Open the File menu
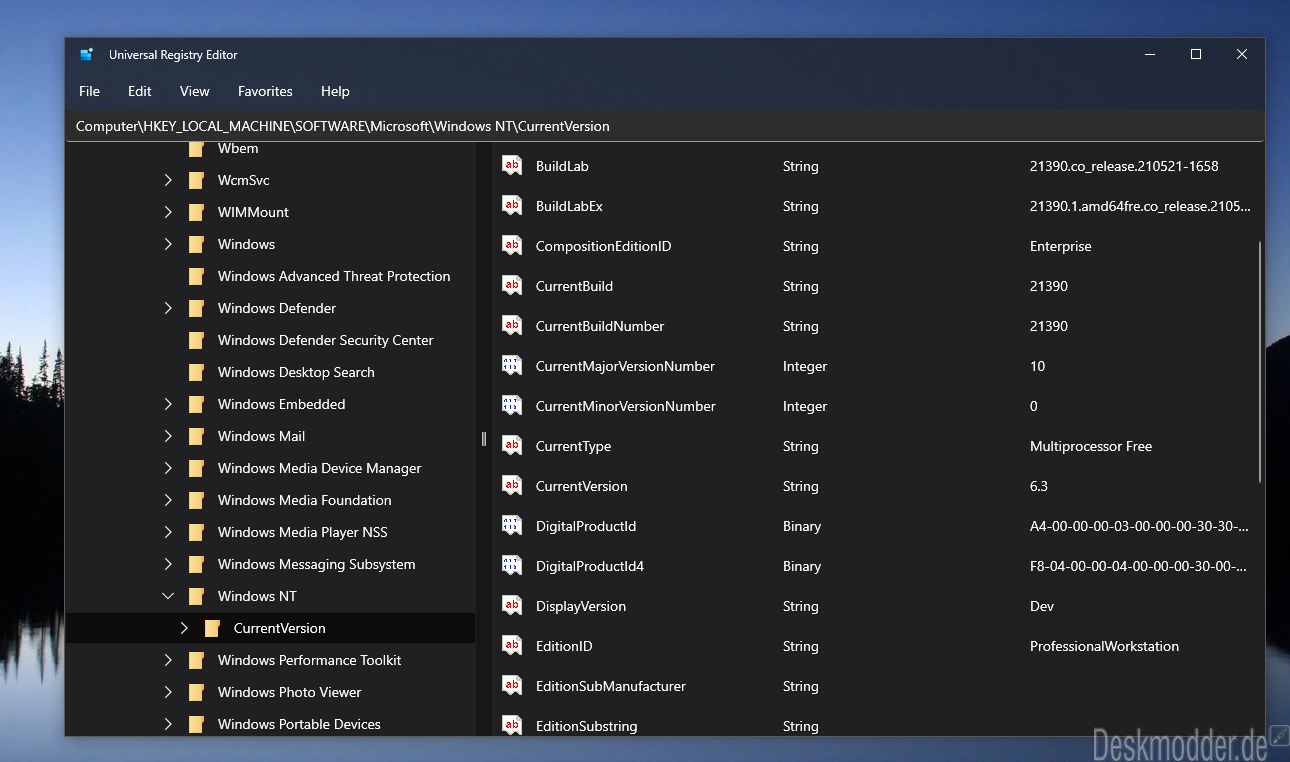Screen dimensions: 1290x762 89,91
